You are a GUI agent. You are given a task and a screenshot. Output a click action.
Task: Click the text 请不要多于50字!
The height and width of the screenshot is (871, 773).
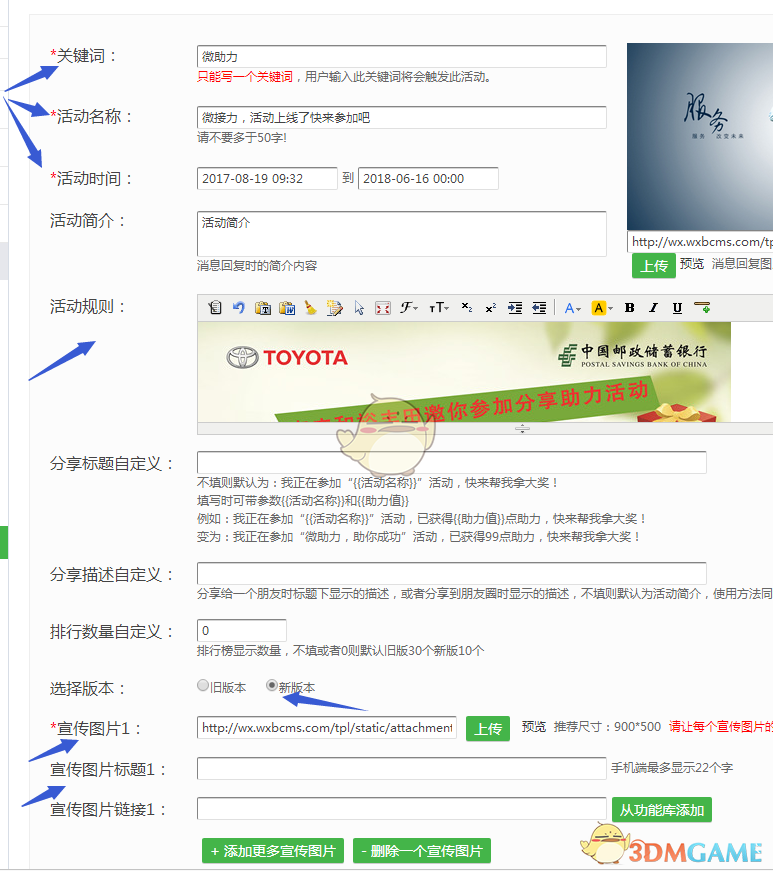[x=242, y=138]
